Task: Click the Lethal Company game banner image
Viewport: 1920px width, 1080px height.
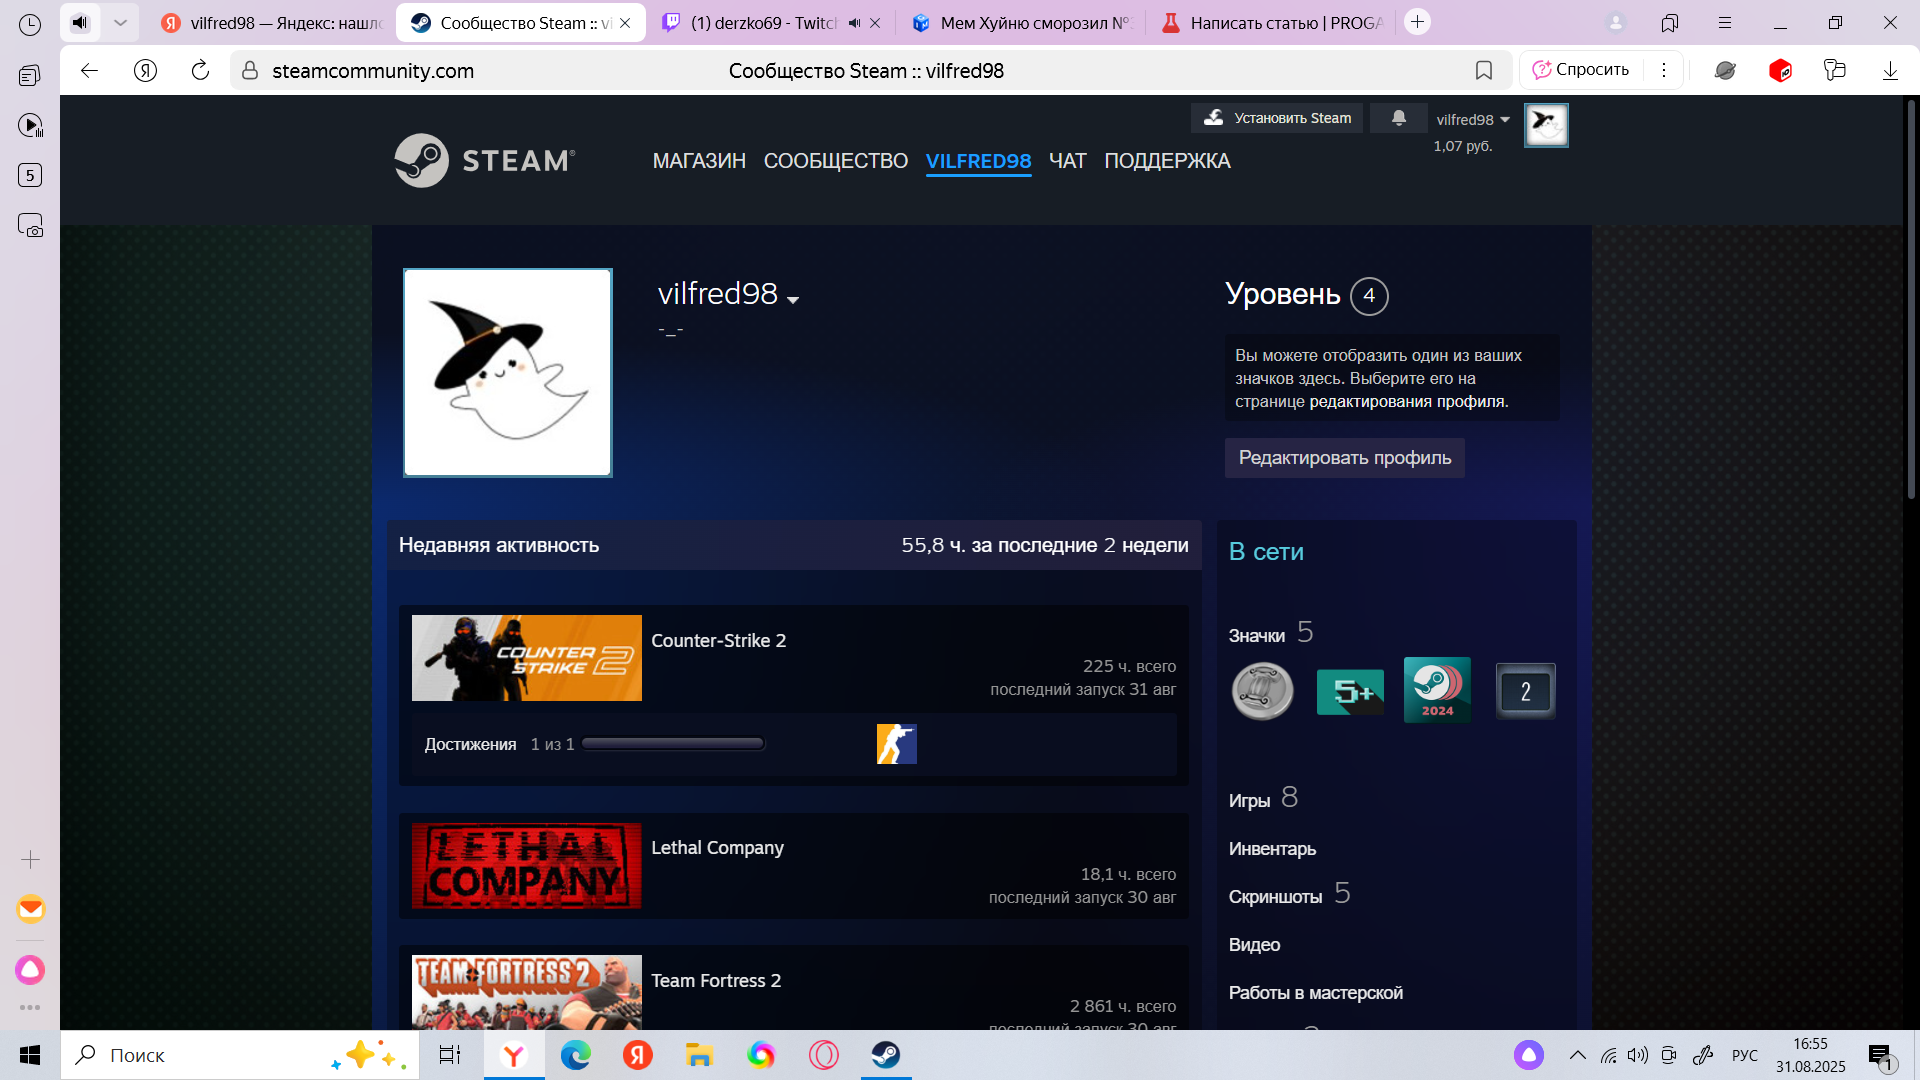Action: point(527,866)
